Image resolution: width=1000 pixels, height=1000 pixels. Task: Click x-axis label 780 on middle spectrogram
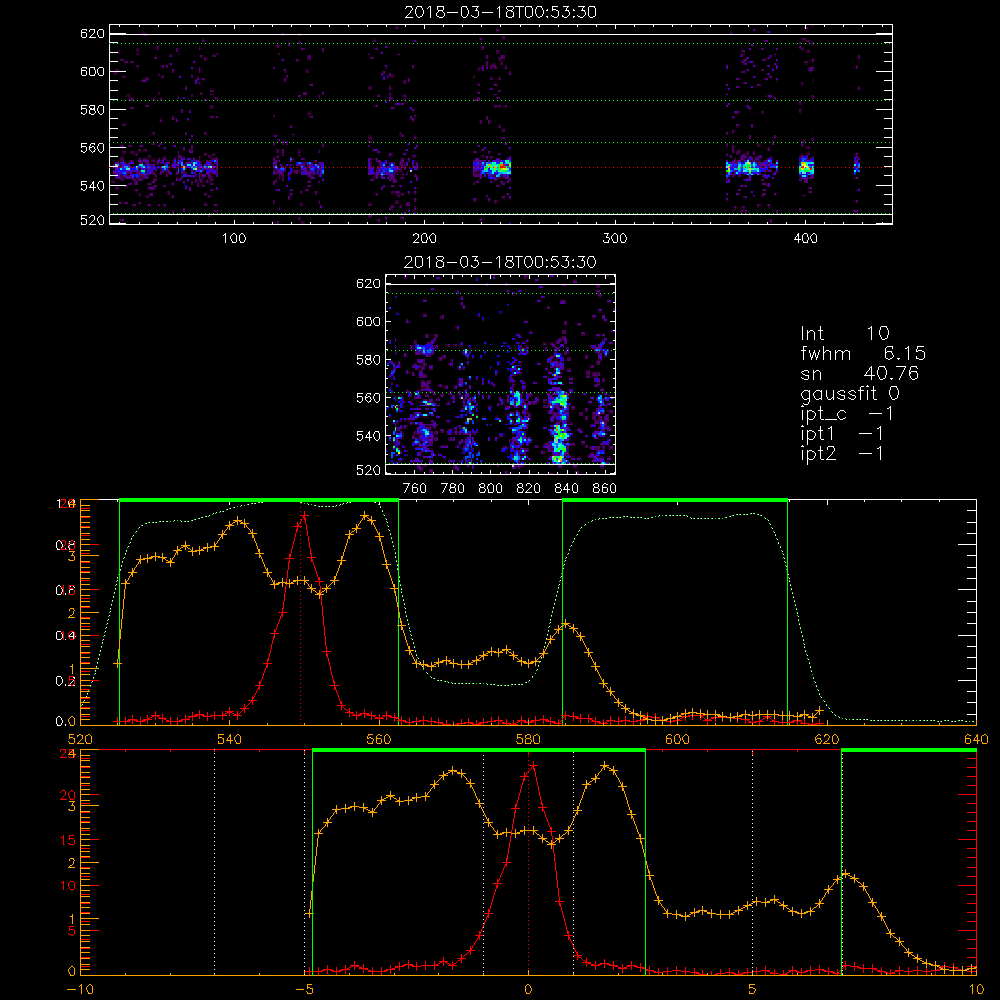pos(453,489)
